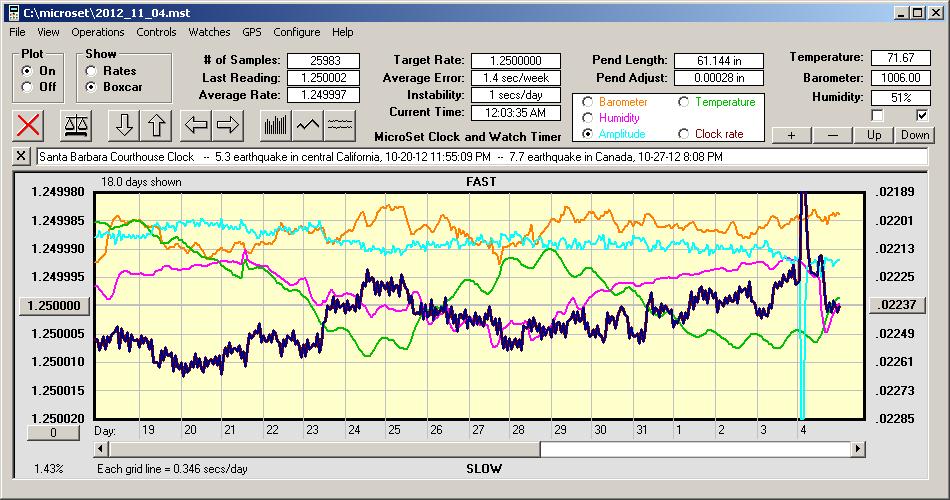
Task: Click the red X delete icon
Action: pyautogui.click(x=30, y=125)
